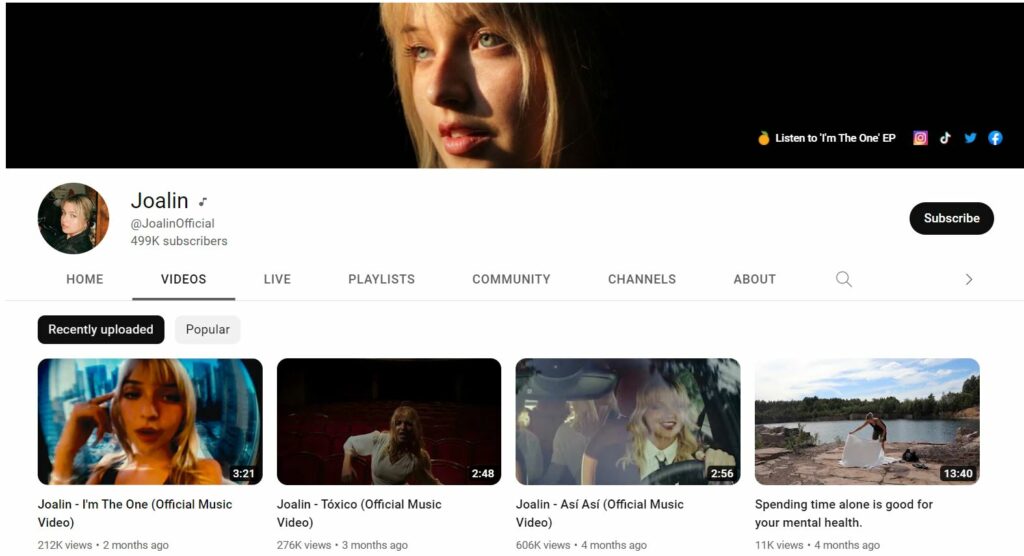Go to the COMMUNITY tab
This screenshot has height=556, width=1024.
tap(511, 279)
